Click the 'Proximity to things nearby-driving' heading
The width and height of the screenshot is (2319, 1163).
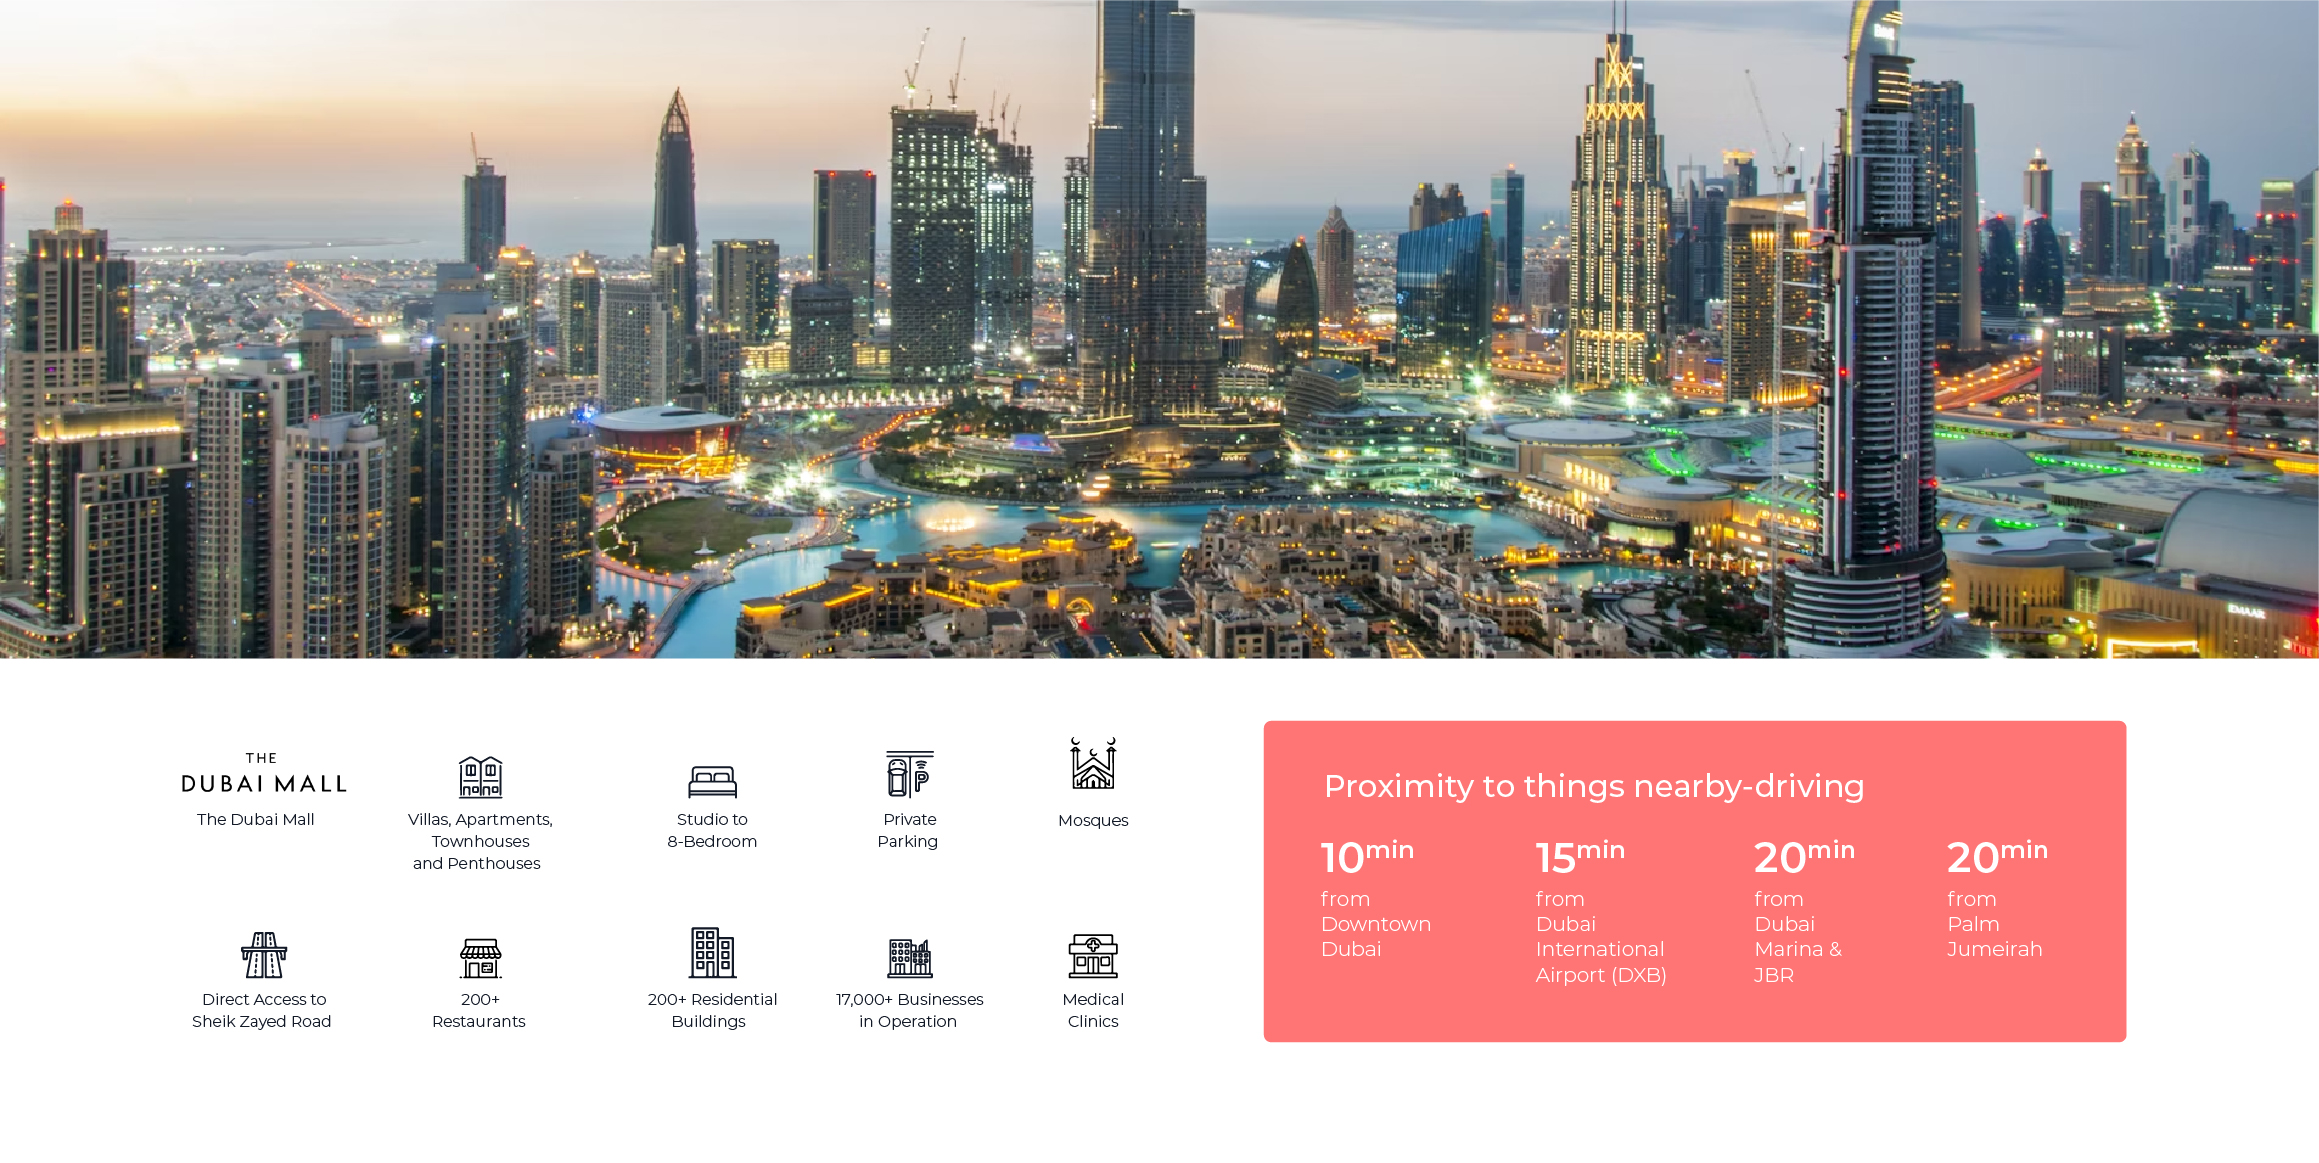coord(1594,787)
